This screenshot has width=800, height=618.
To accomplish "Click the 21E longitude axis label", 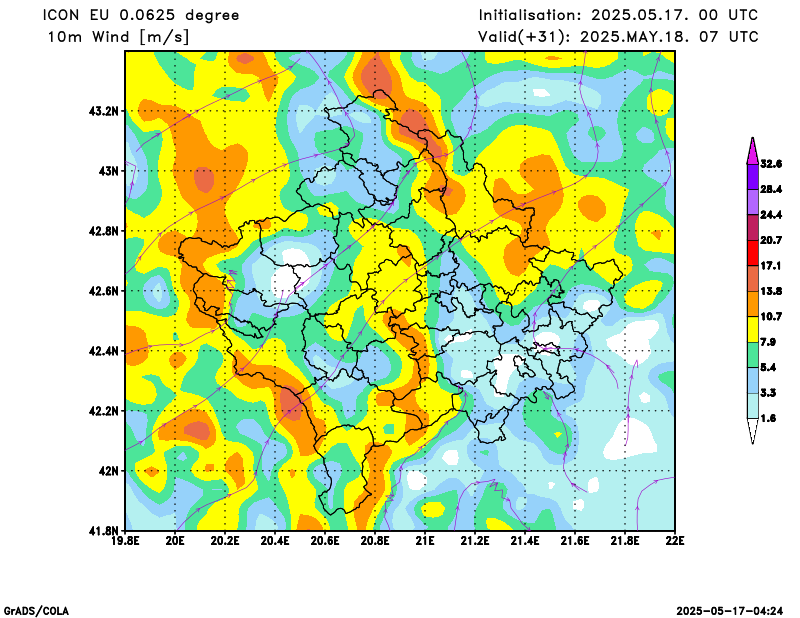I will [426, 541].
